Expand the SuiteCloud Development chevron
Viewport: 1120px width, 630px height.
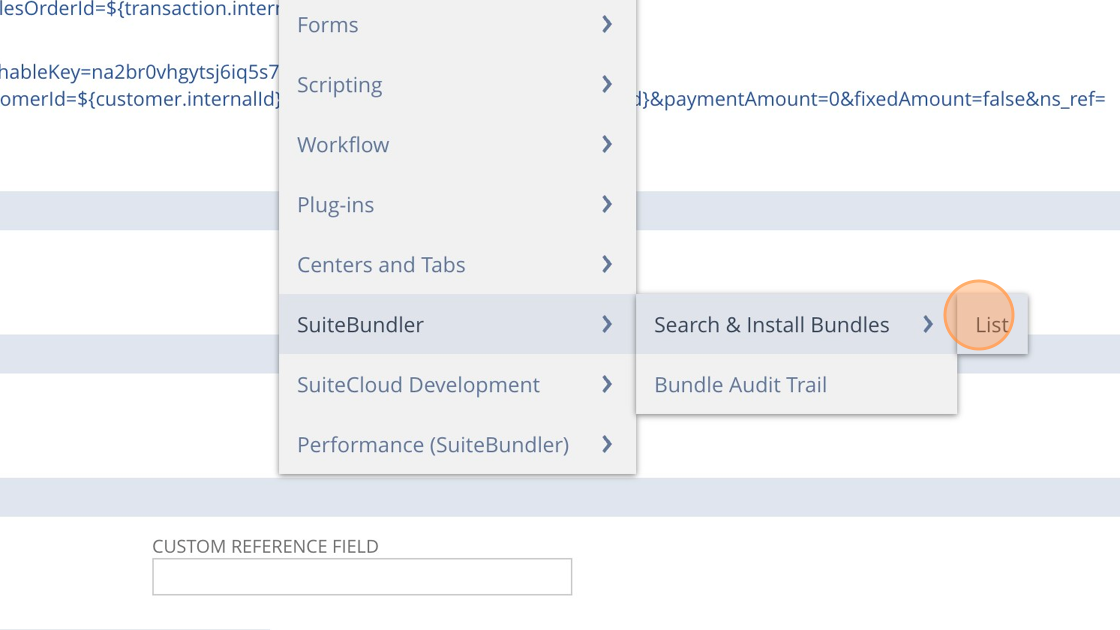607,384
